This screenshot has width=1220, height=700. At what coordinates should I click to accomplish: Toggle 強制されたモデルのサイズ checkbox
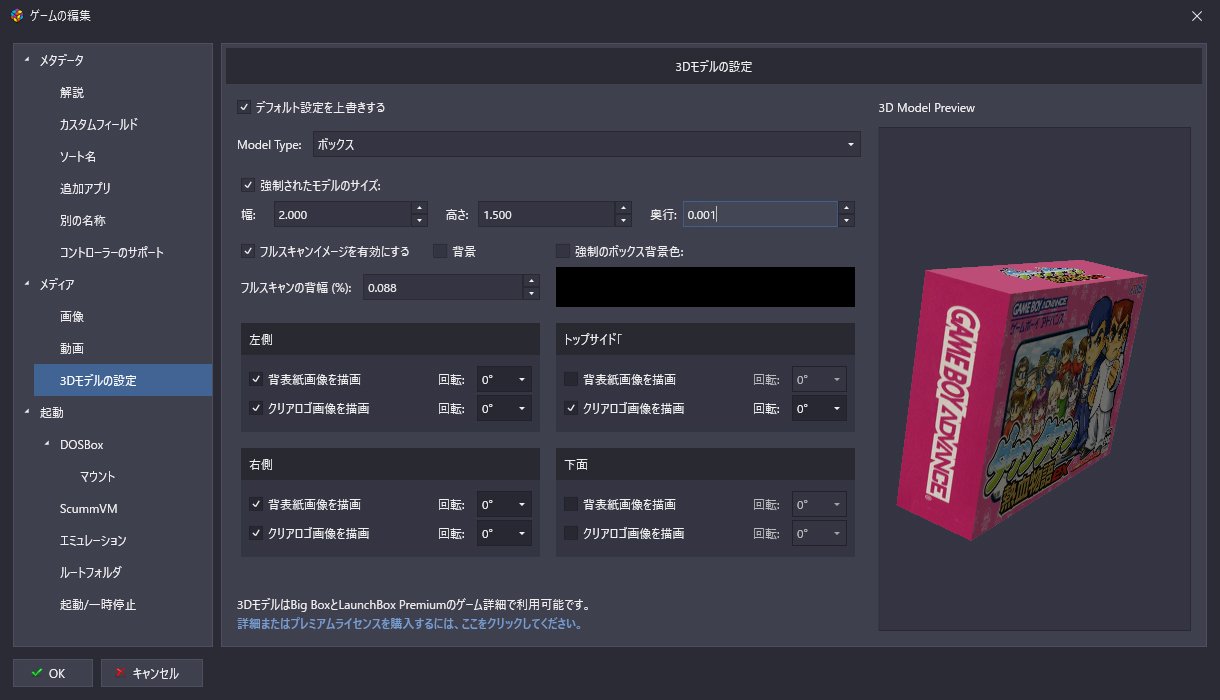coord(248,184)
